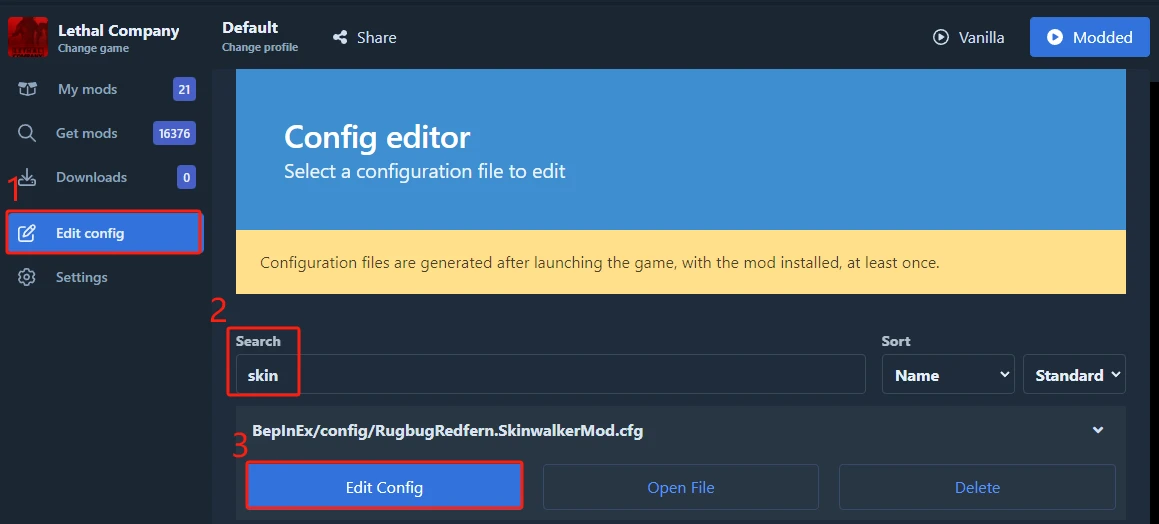The image size is (1159, 524).
Task: Click the Lethal Company game icon
Action: 27,37
